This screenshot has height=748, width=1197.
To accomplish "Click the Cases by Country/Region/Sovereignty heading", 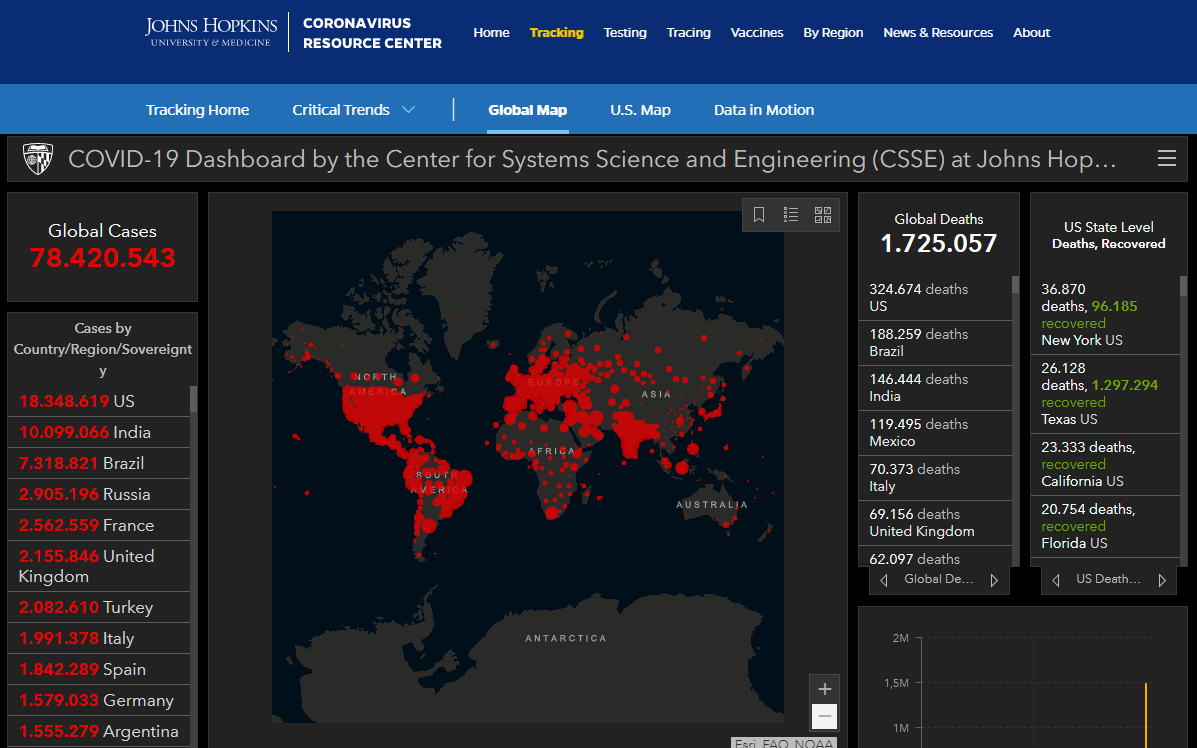I will coord(103,350).
